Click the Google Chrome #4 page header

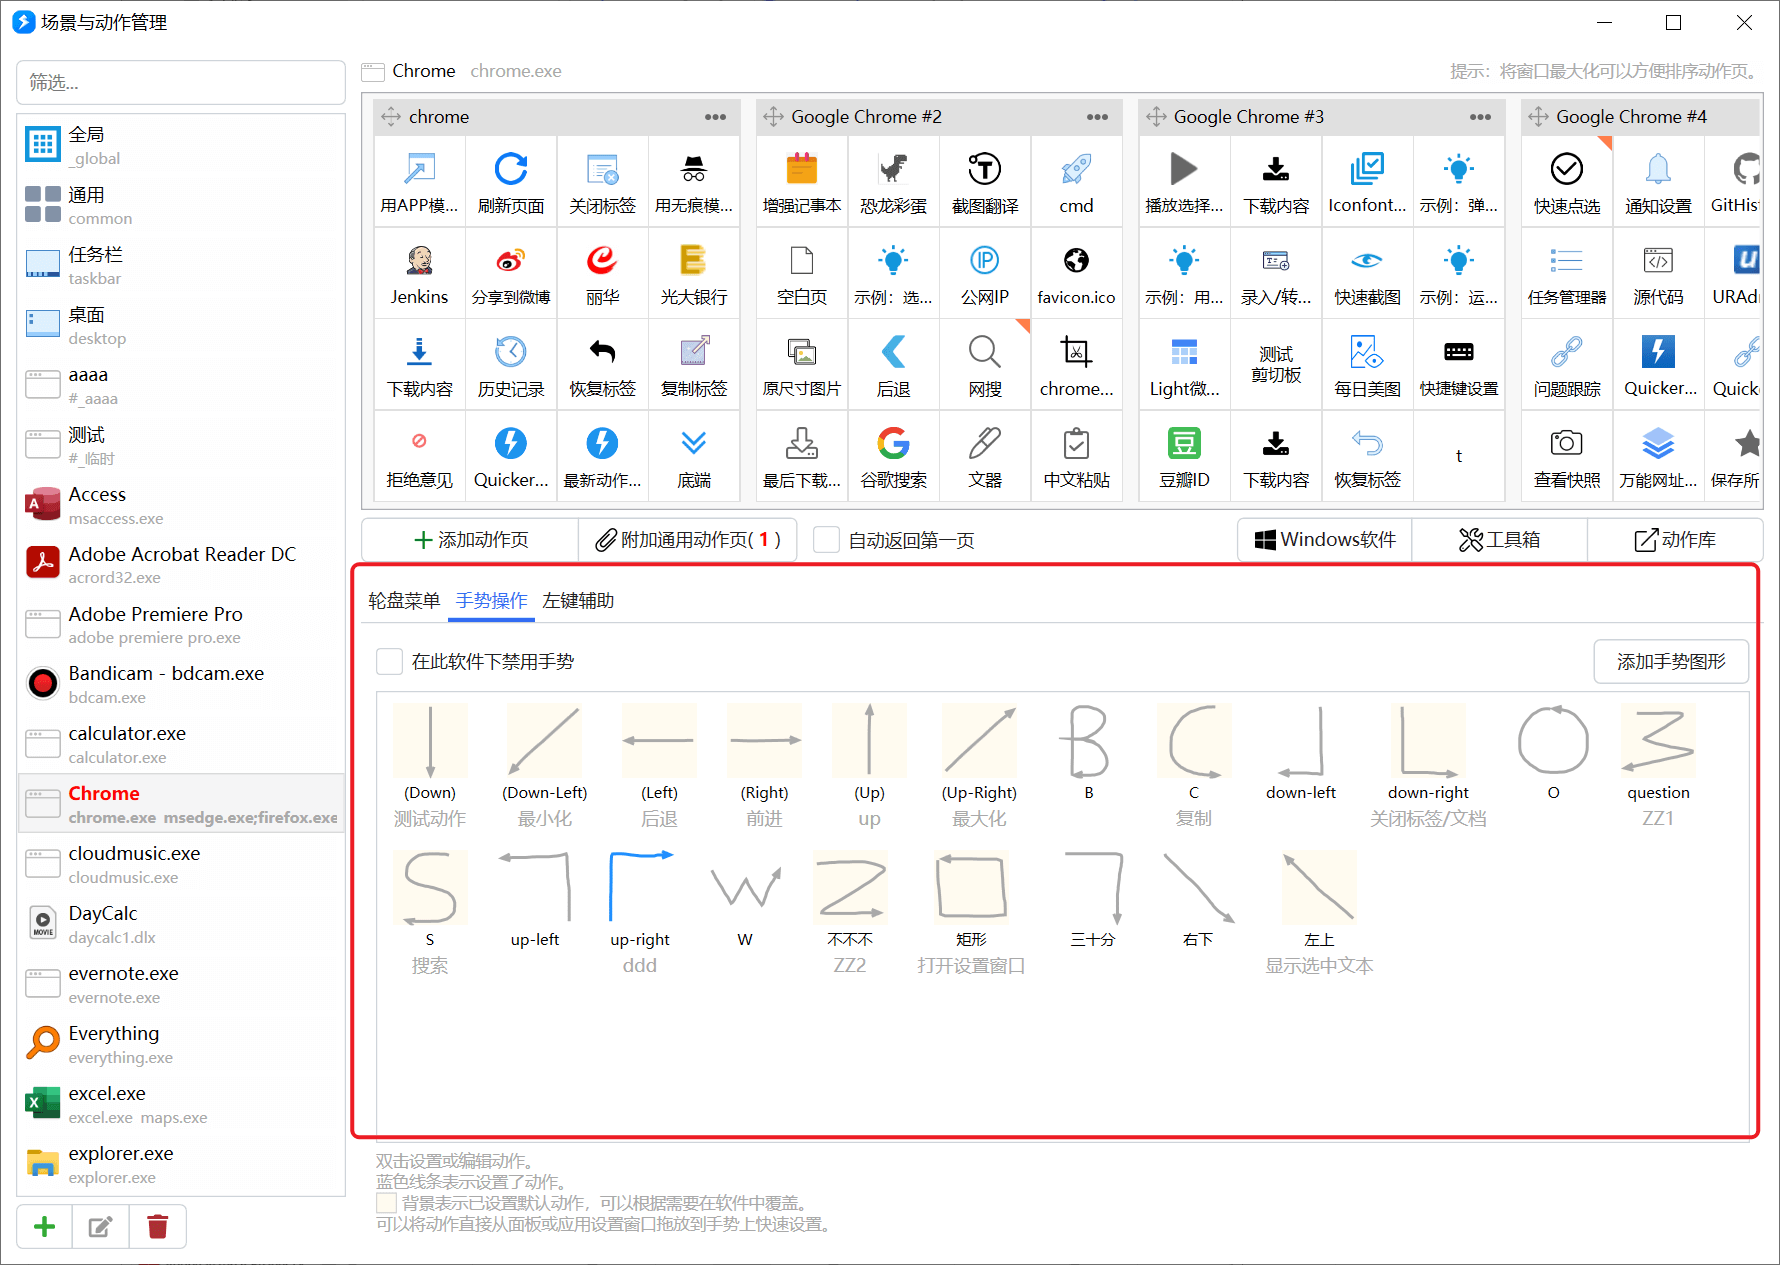[1641, 117]
